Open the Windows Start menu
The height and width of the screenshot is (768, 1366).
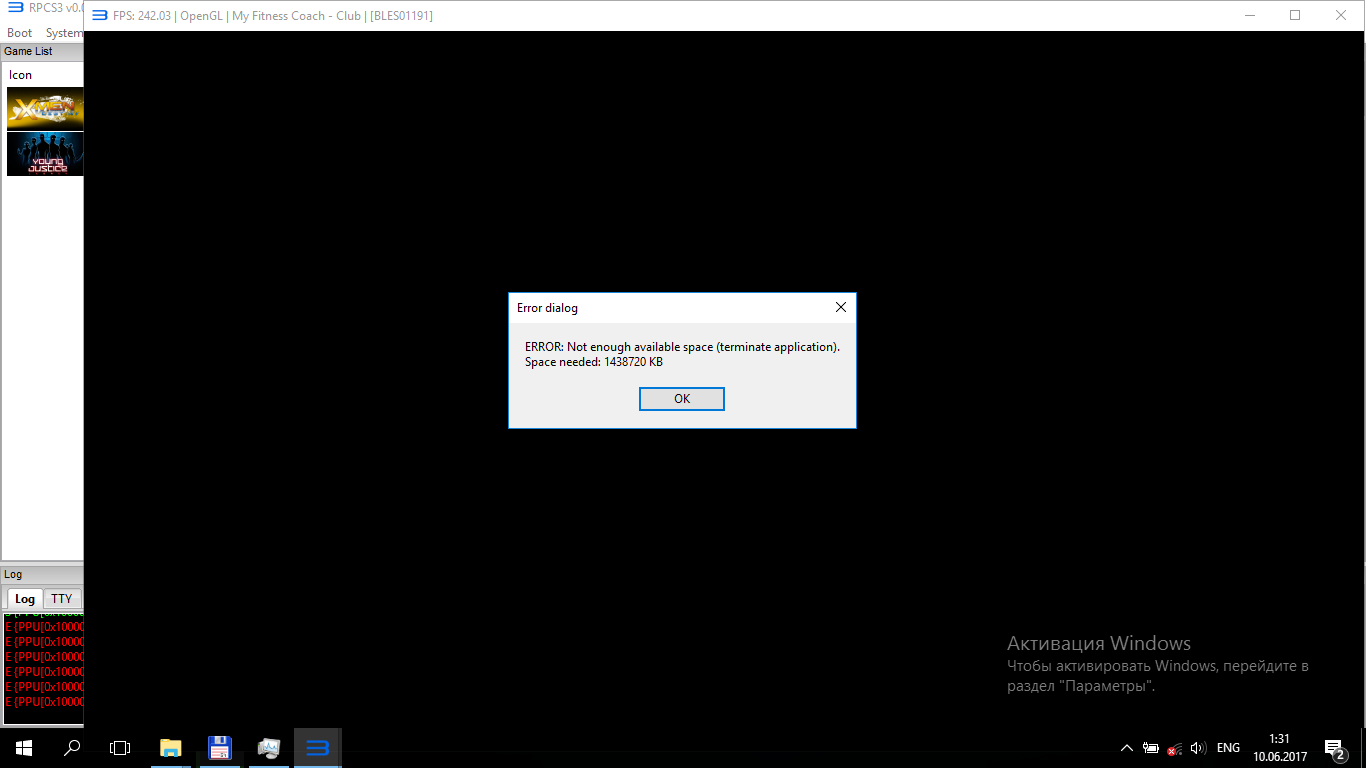[24, 748]
